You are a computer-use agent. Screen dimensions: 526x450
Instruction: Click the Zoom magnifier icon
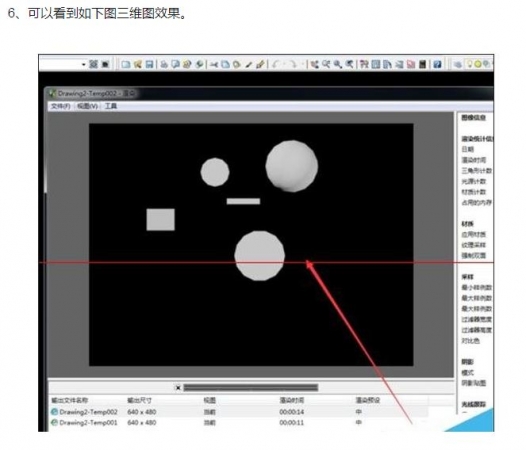[337, 64]
